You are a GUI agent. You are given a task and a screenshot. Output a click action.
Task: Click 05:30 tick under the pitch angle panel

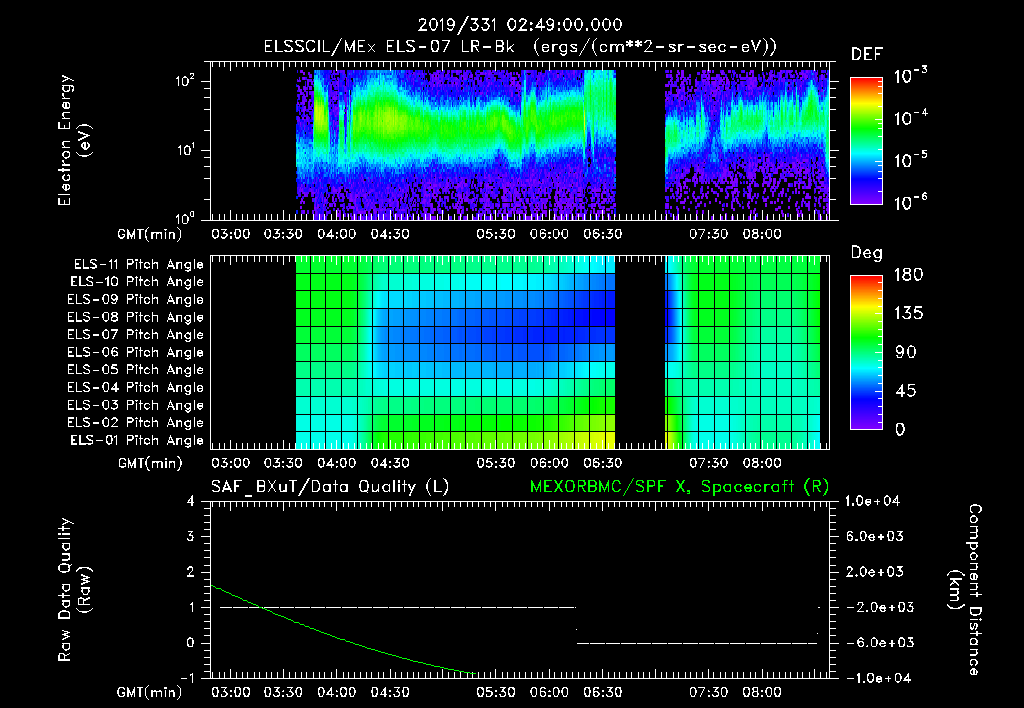pyautogui.click(x=496, y=463)
